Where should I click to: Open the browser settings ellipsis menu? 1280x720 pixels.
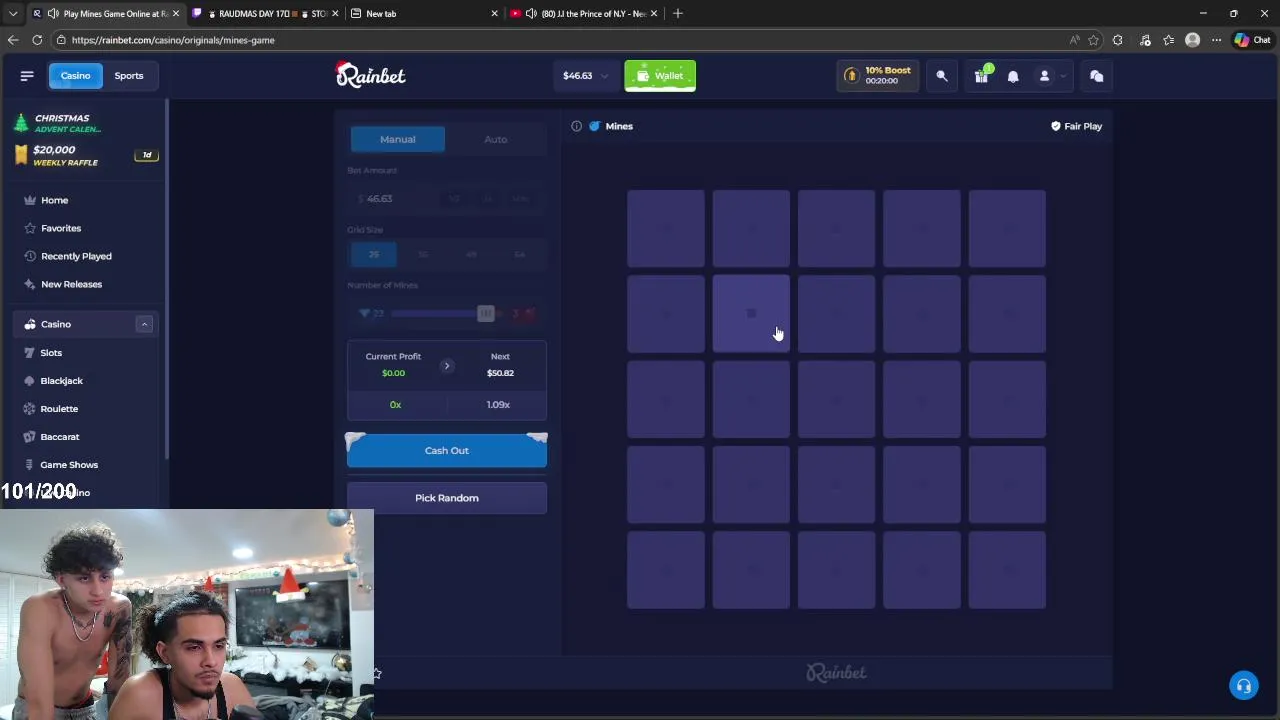pyautogui.click(x=1216, y=40)
